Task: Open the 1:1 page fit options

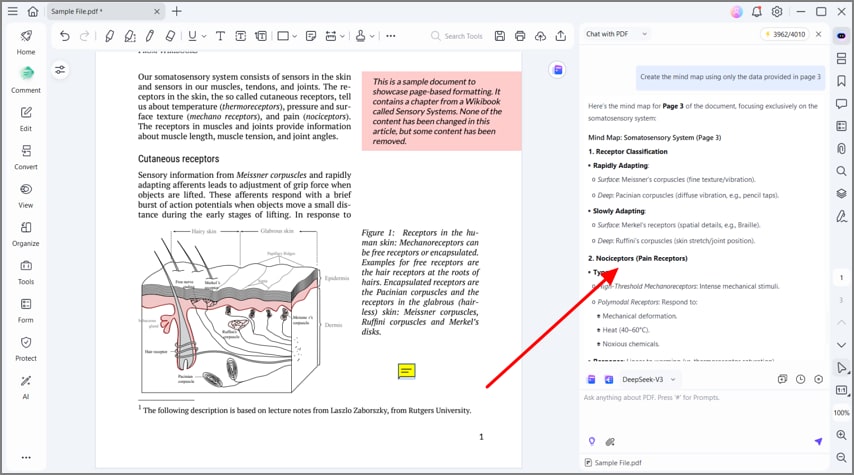Action: tap(841, 390)
